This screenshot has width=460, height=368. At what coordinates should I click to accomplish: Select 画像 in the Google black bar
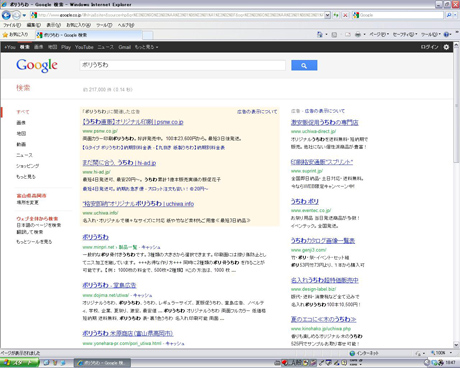pos(39,47)
